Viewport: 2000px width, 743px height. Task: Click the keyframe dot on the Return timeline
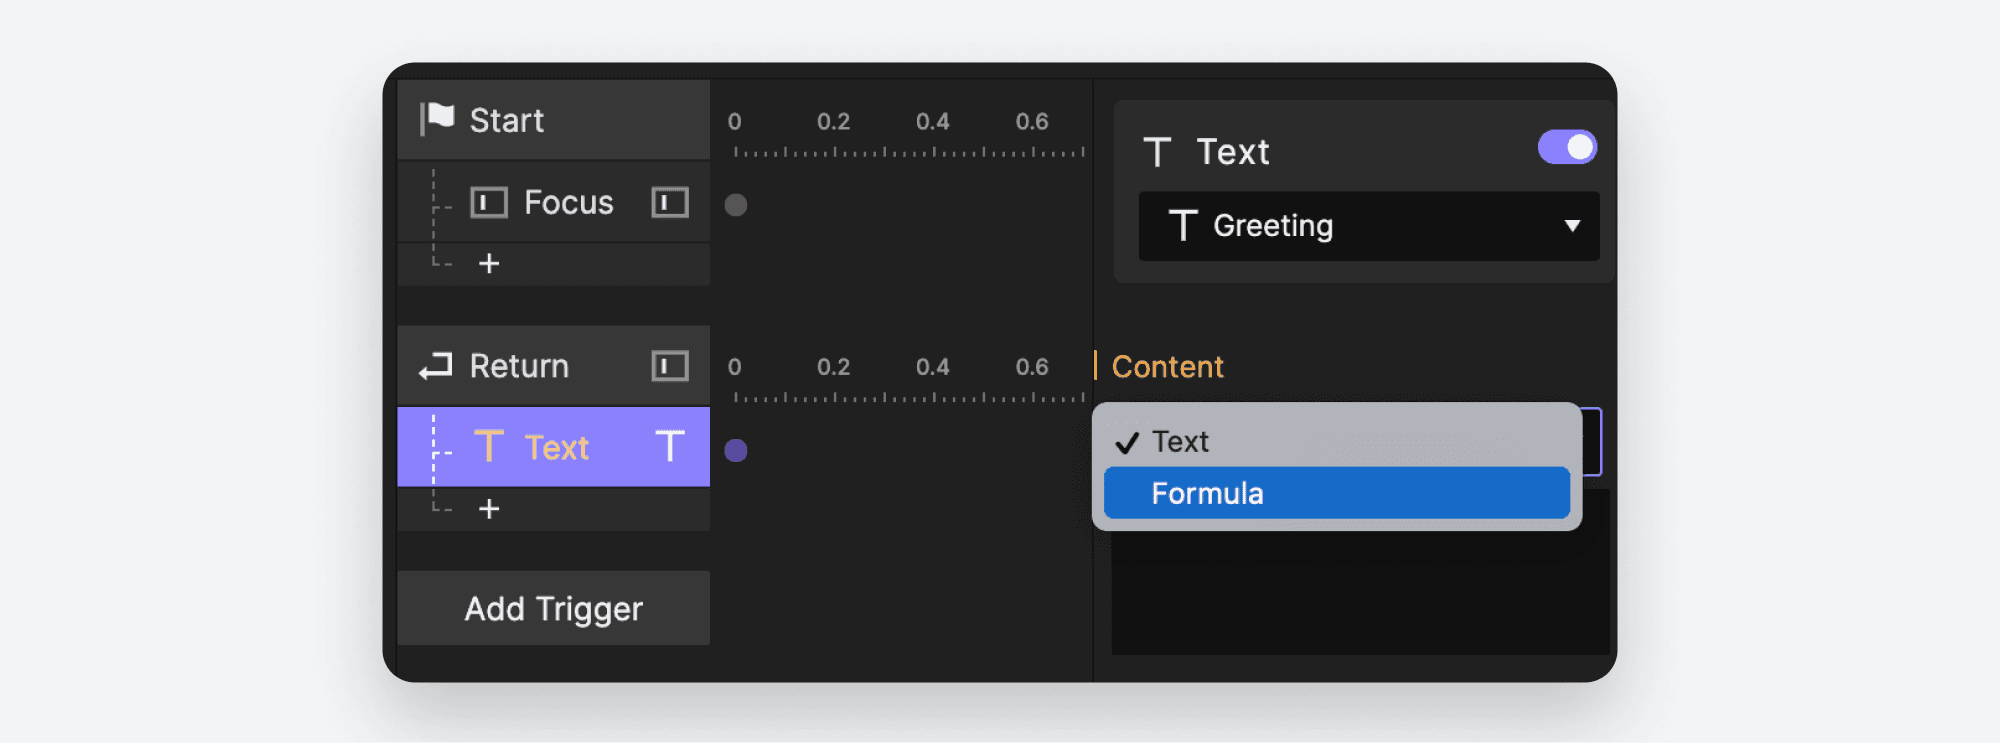(x=737, y=451)
